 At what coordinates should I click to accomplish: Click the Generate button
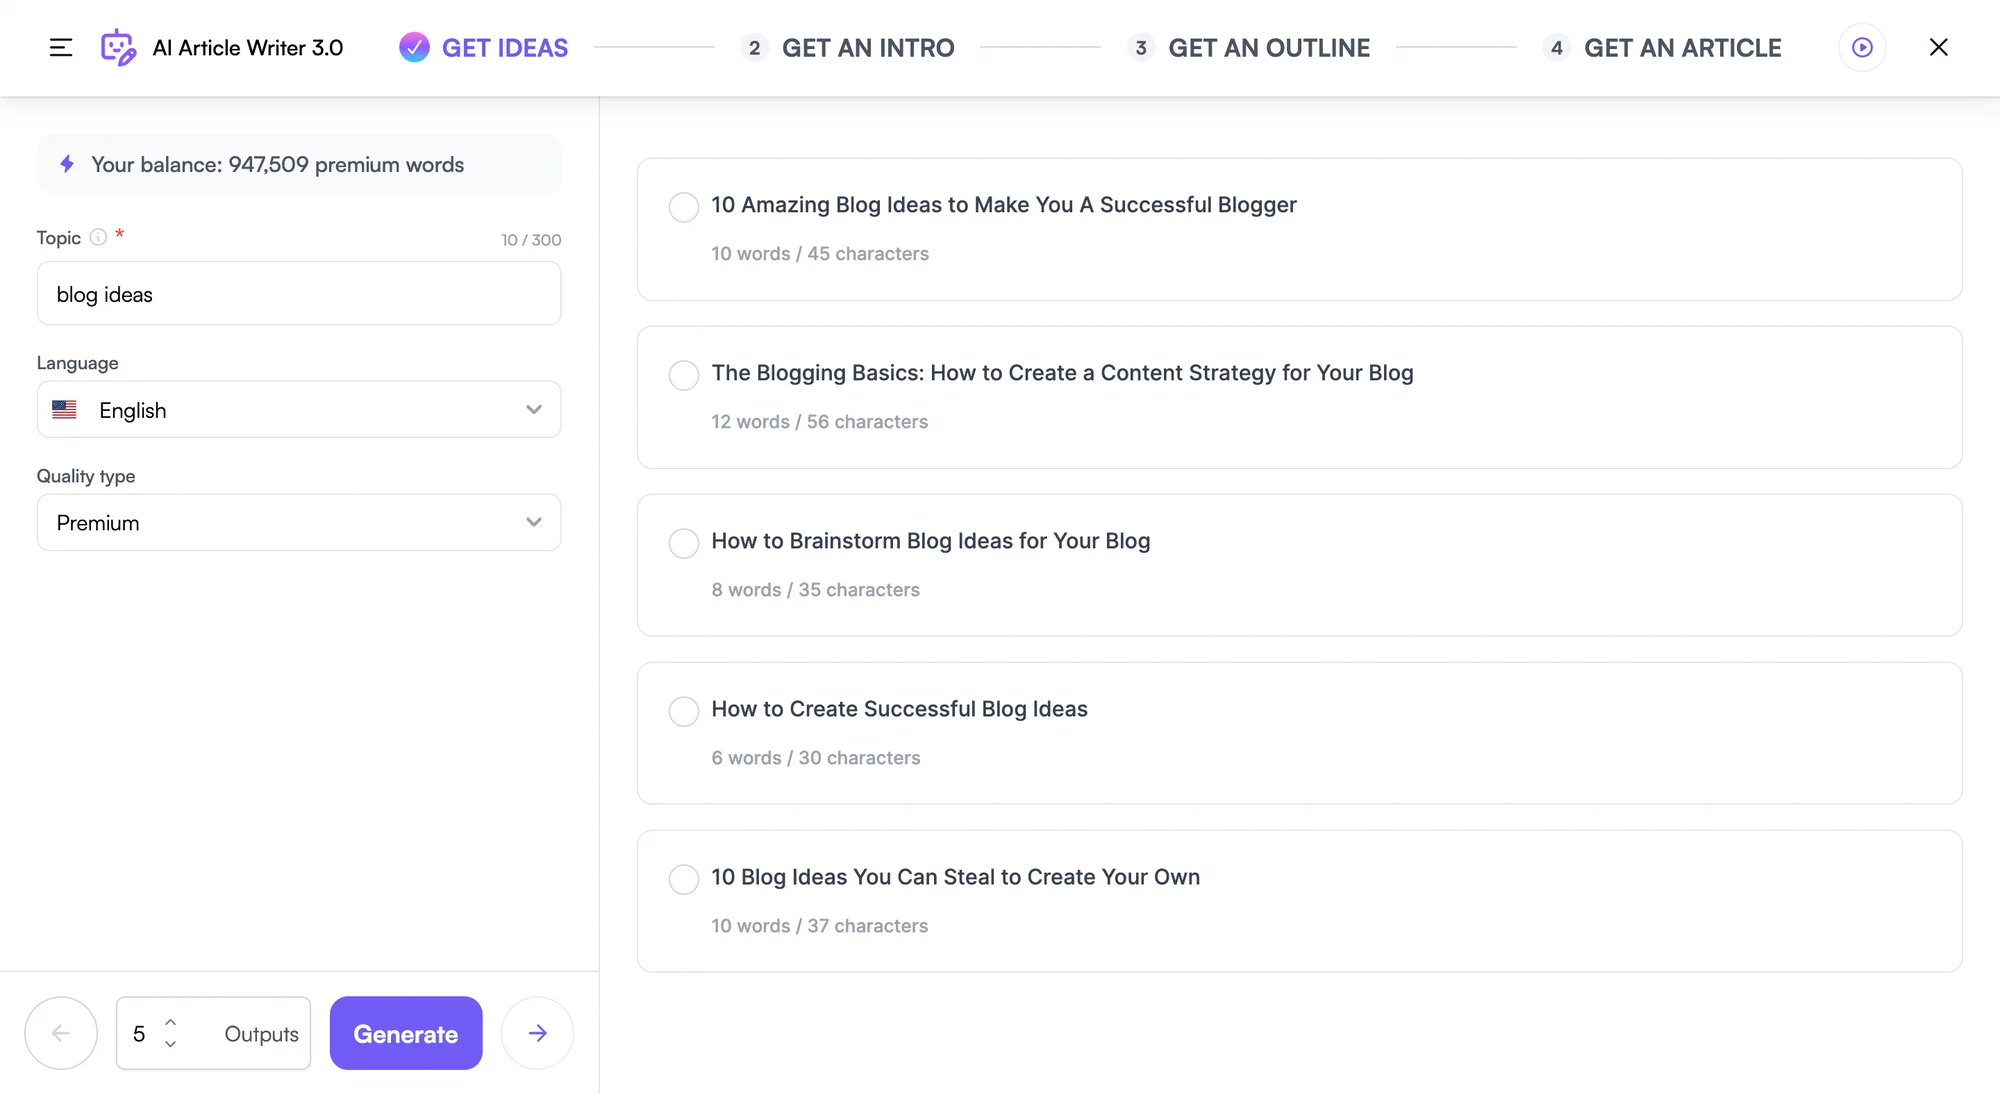coord(406,1033)
